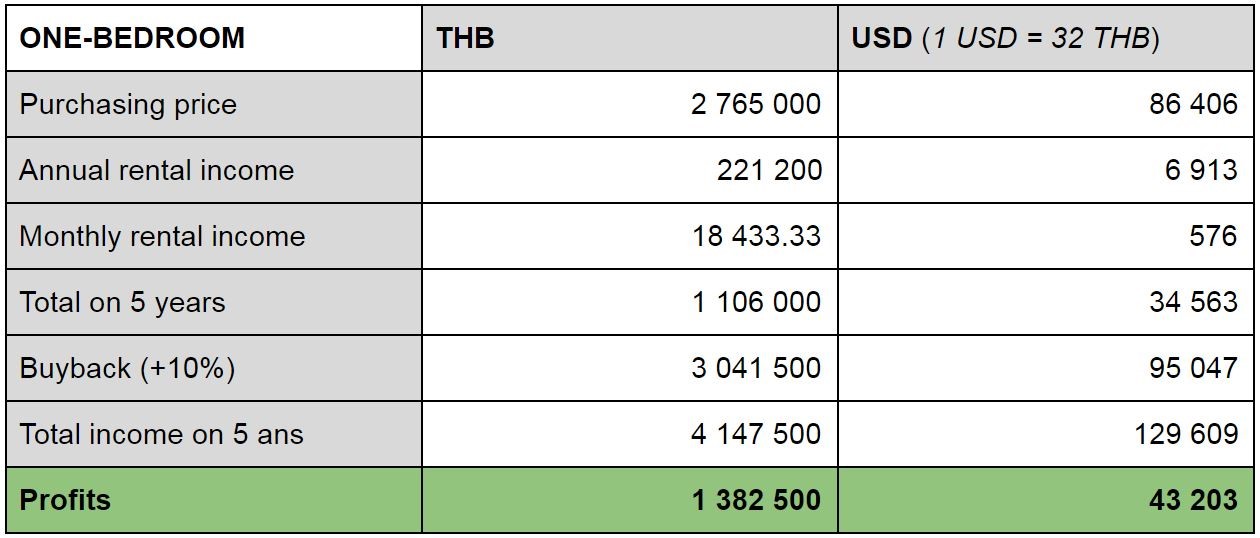Select the ONE-BEDROOM header cell
This screenshot has height=538, width=1260.
[214, 38]
